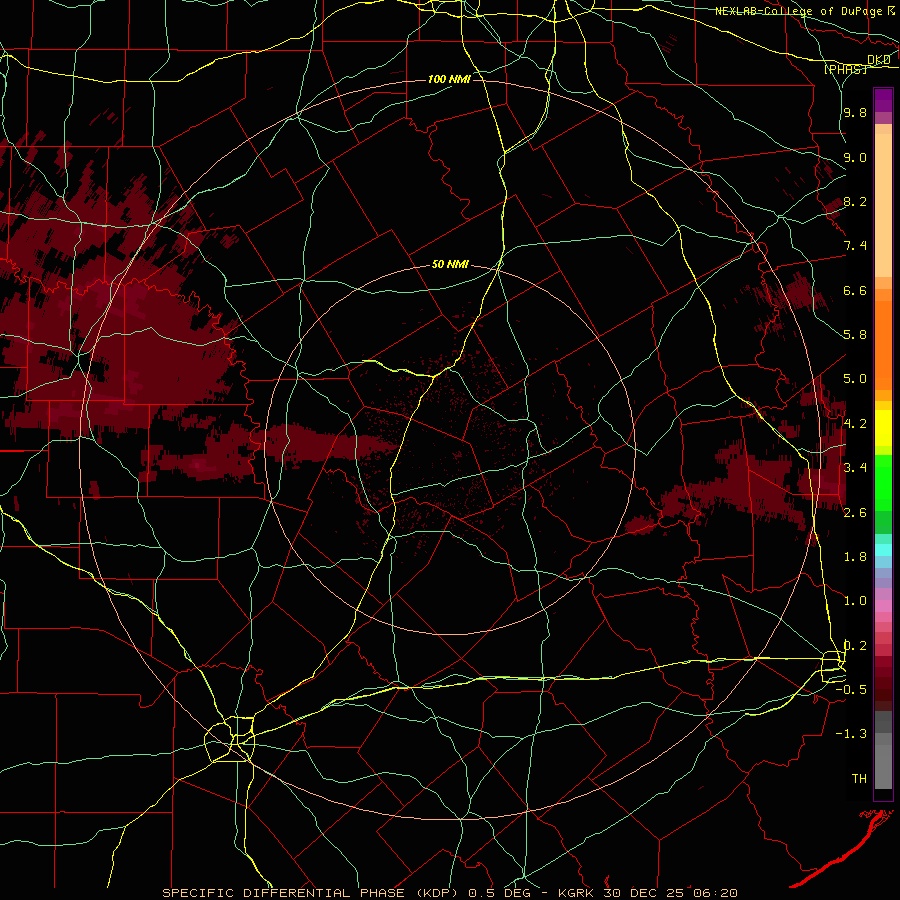The height and width of the screenshot is (900, 900).
Task: Pick the yellow band on the colorbar
Action: pyautogui.click(x=883, y=428)
